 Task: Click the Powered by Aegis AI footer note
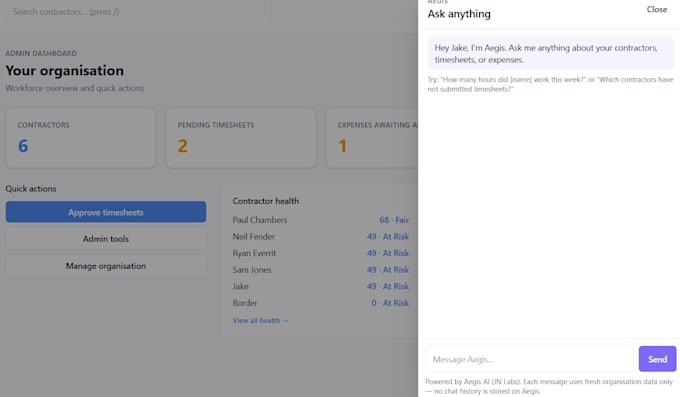click(549, 386)
